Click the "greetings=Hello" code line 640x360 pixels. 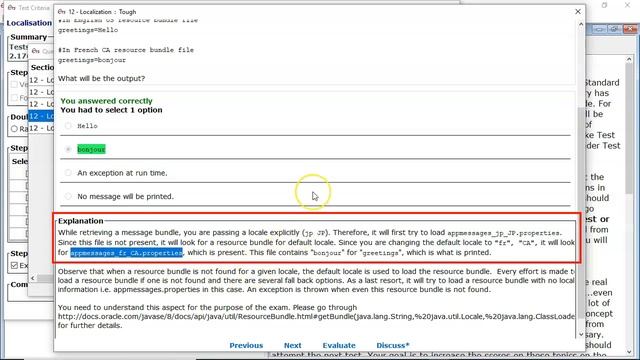point(88,30)
